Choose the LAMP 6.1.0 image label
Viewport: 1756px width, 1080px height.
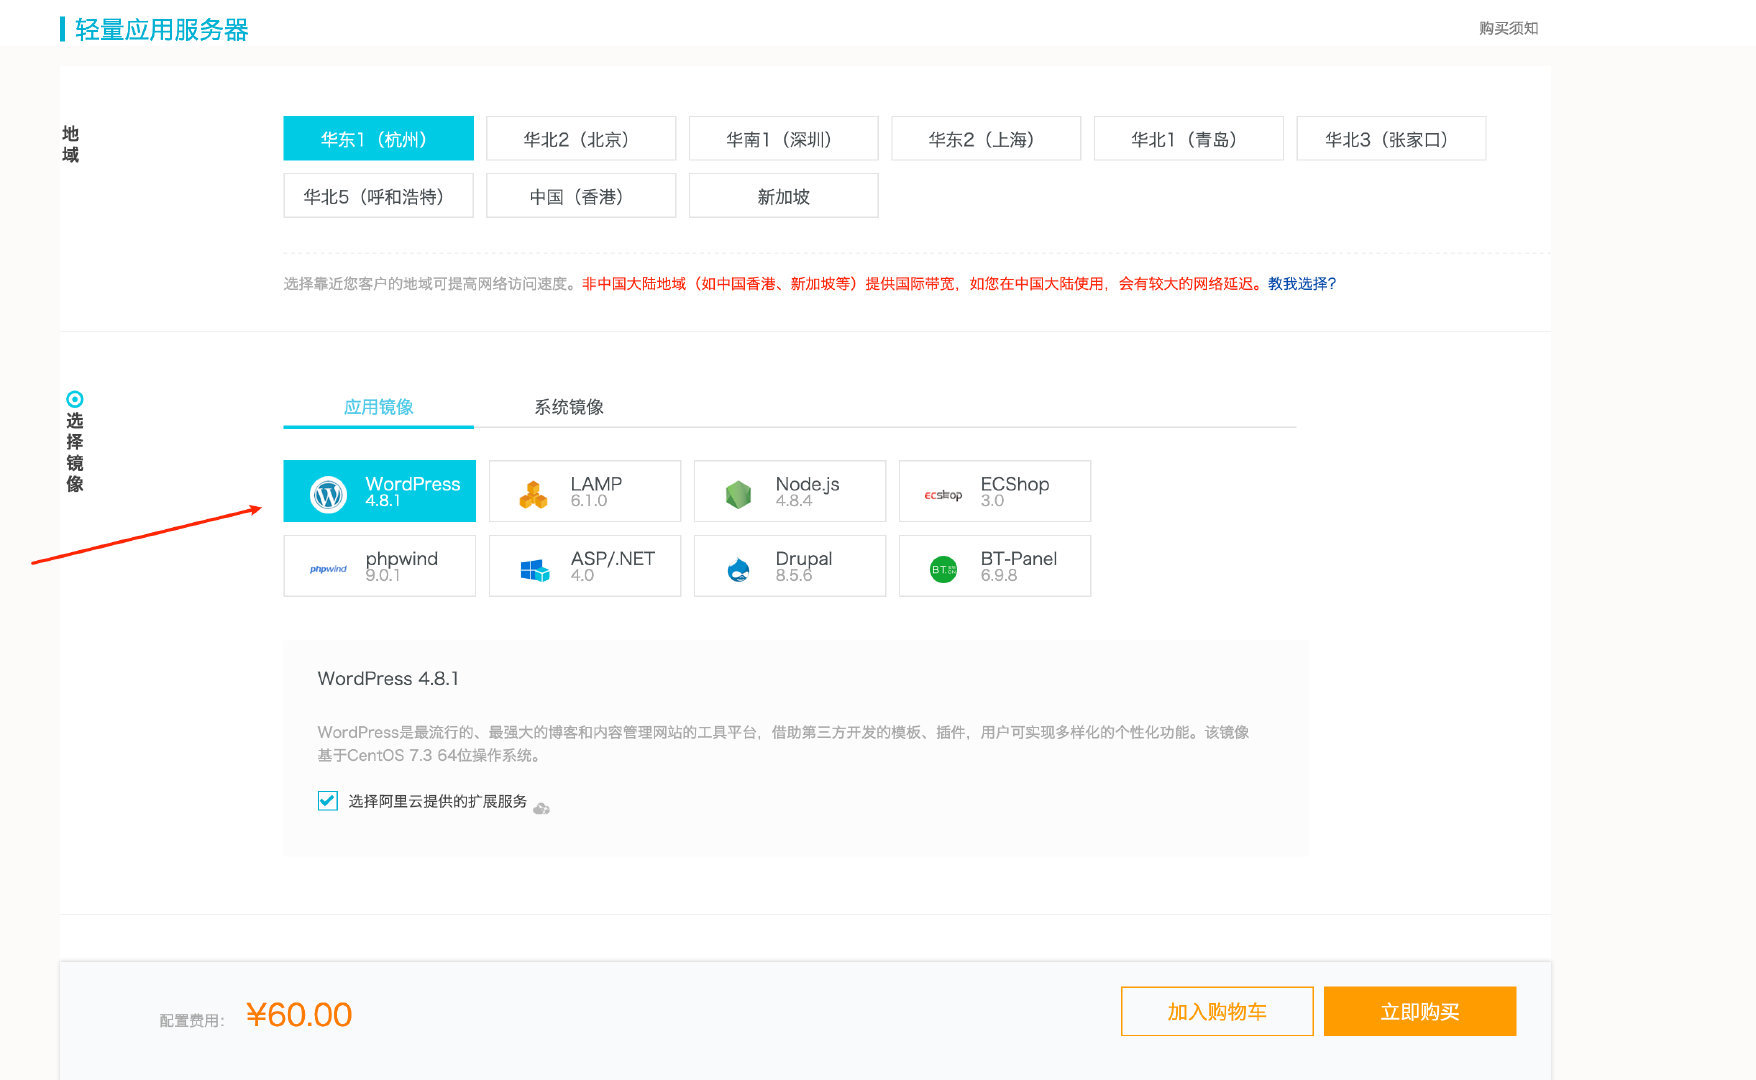pyautogui.click(x=596, y=491)
